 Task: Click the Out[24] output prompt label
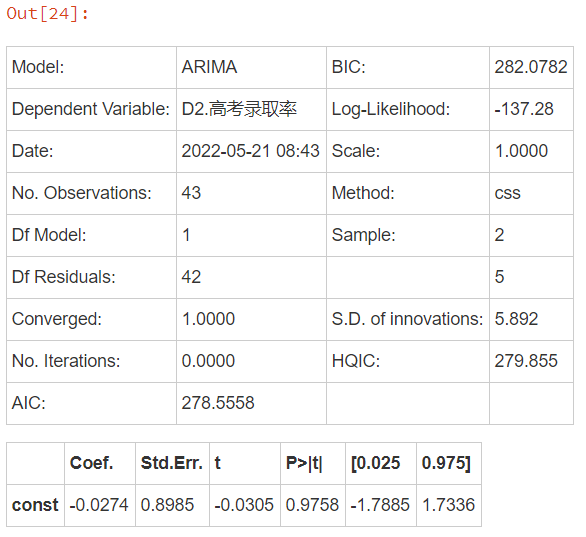click(x=48, y=14)
